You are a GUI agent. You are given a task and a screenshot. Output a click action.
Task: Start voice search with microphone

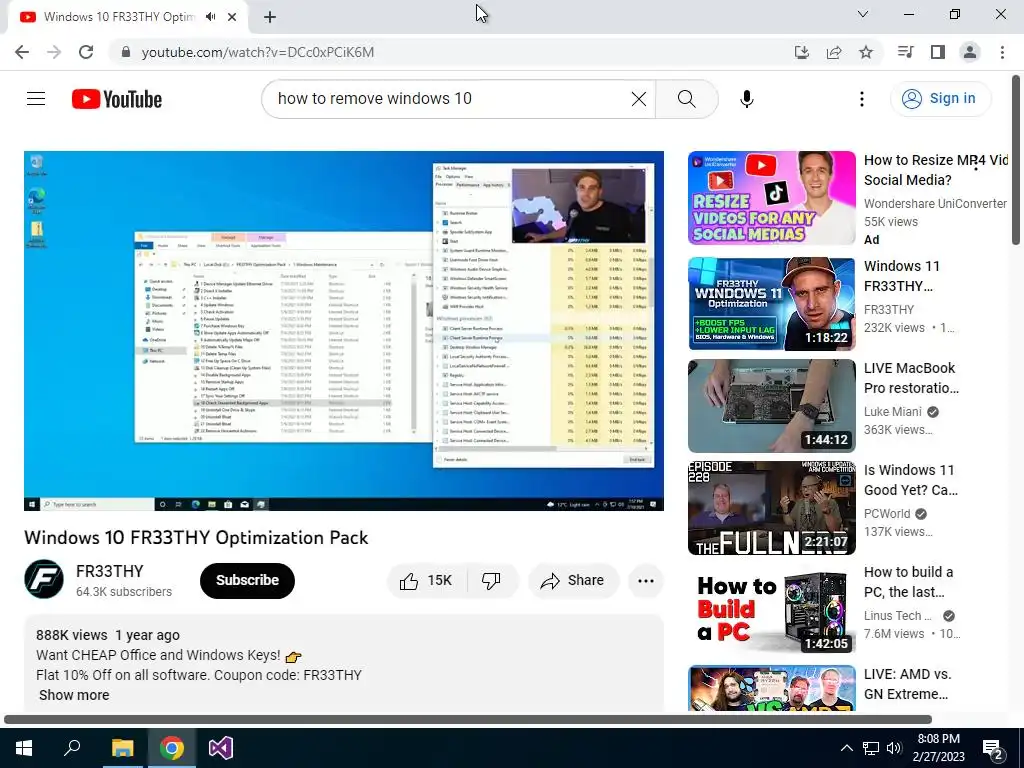coord(746,99)
